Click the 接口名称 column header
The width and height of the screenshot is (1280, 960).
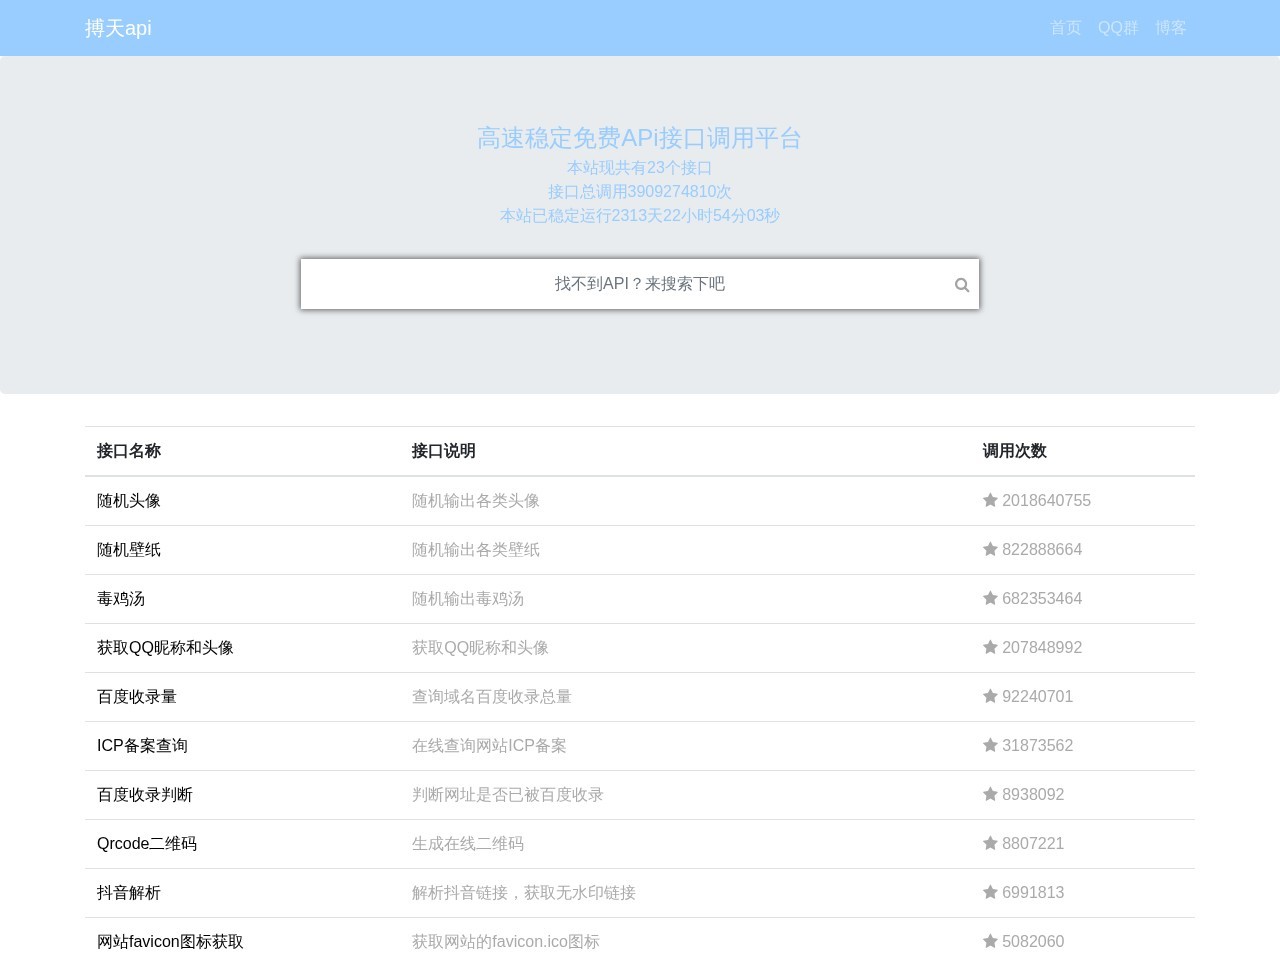tap(128, 451)
